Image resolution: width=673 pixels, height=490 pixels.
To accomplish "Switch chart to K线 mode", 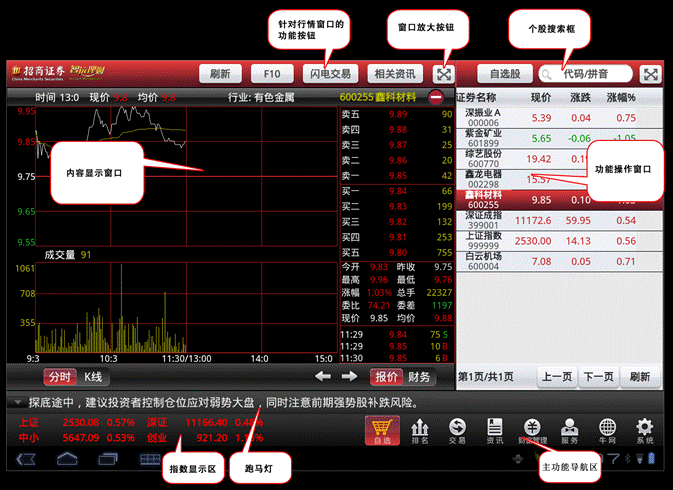I will point(93,377).
